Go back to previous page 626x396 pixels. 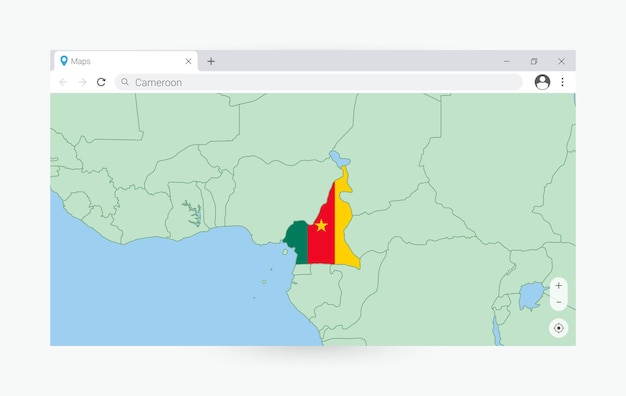[x=63, y=82]
